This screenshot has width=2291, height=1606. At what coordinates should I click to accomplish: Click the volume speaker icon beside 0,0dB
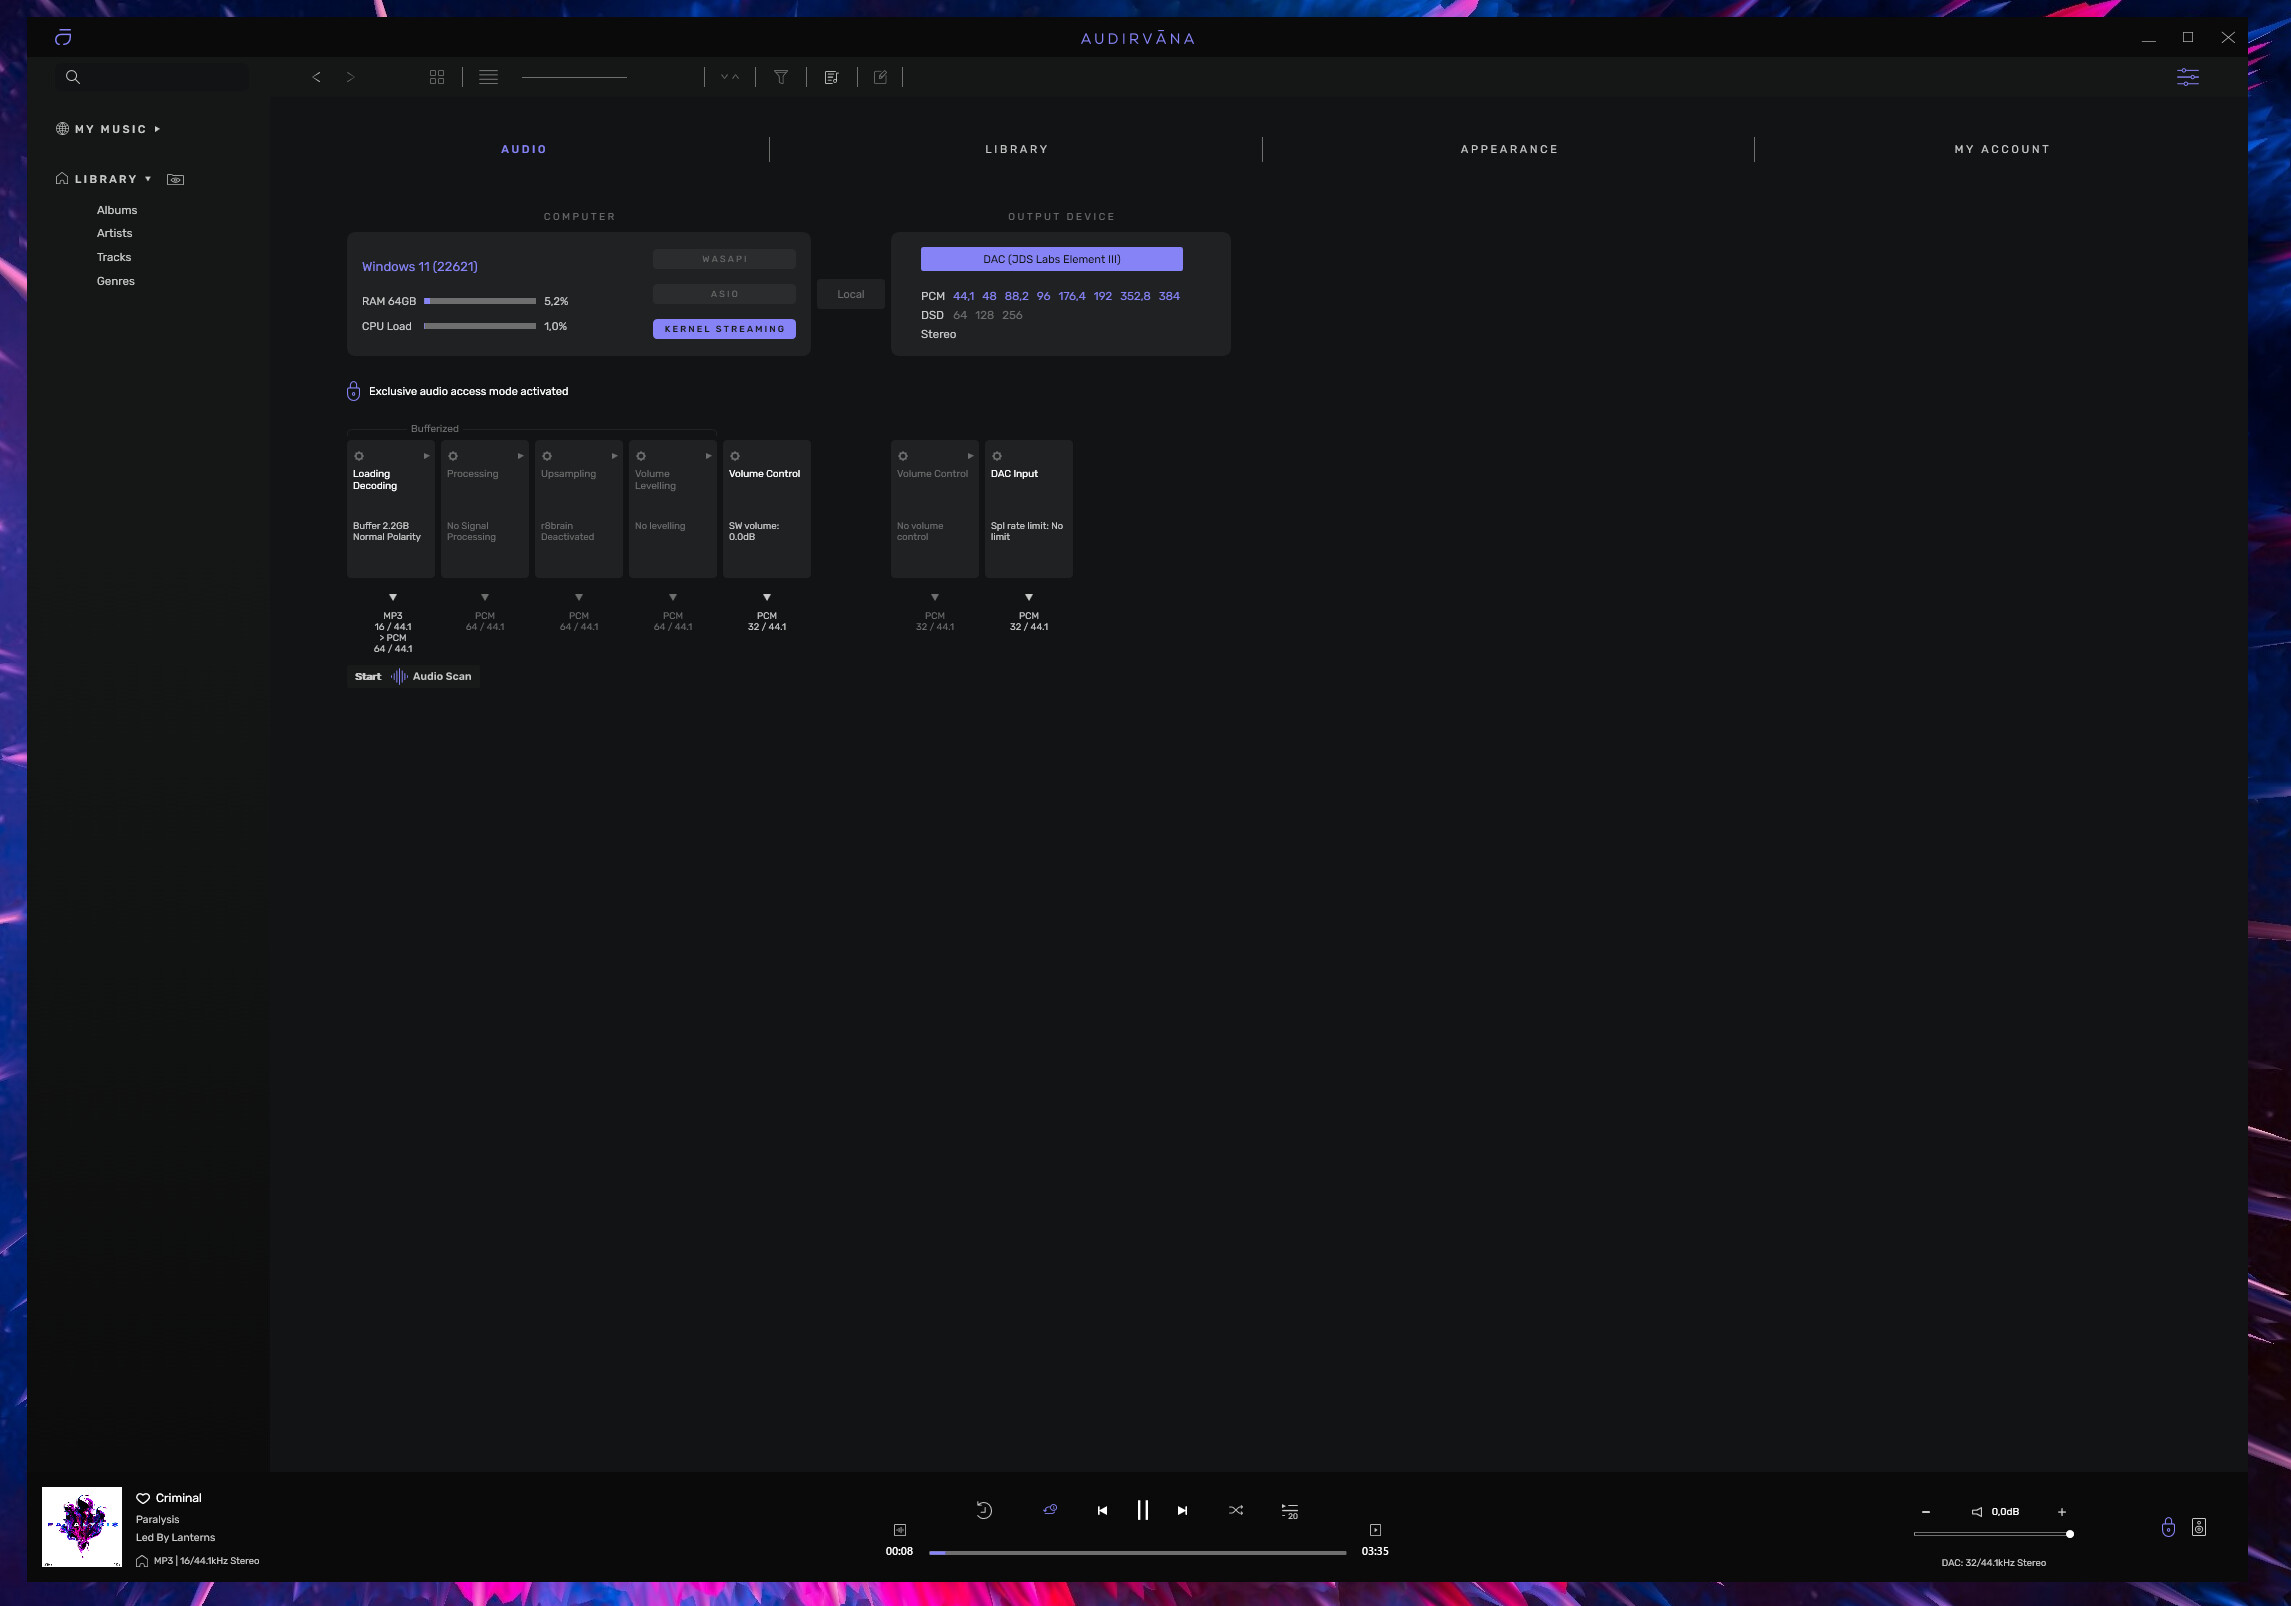tap(1977, 1512)
